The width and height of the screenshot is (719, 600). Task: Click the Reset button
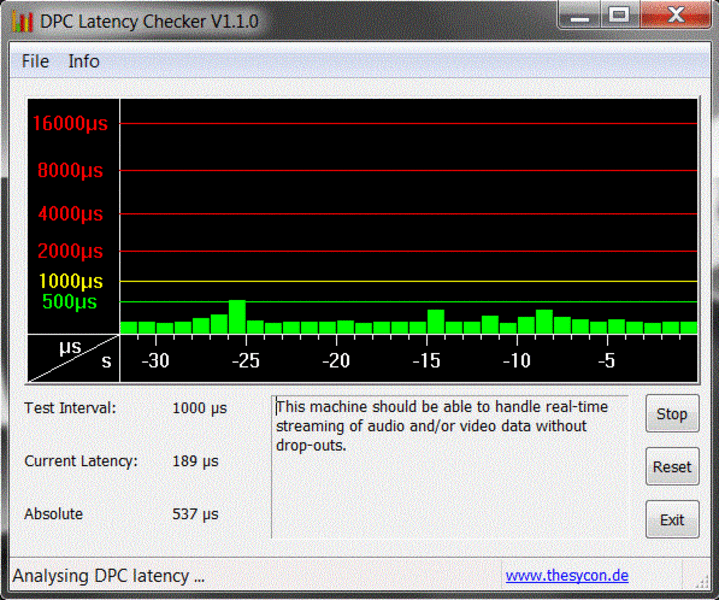(x=672, y=467)
